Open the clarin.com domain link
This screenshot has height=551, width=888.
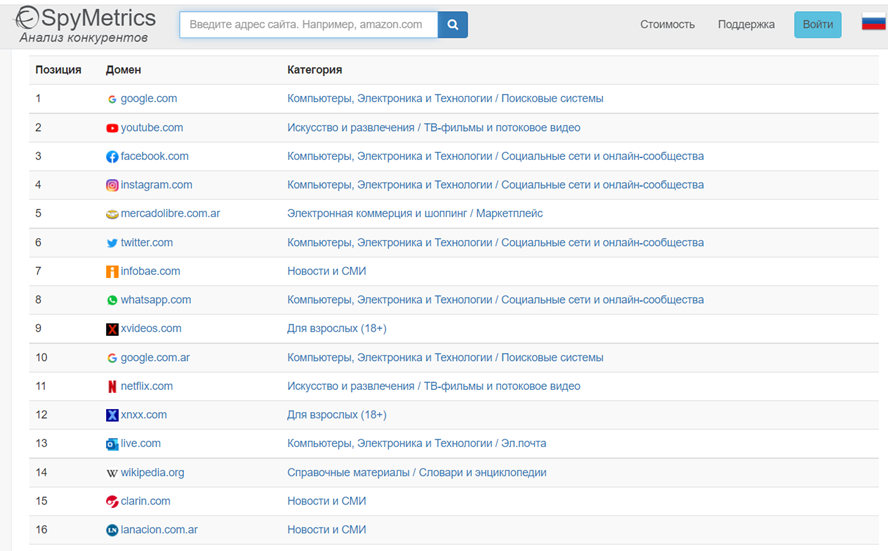[x=145, y=501]
